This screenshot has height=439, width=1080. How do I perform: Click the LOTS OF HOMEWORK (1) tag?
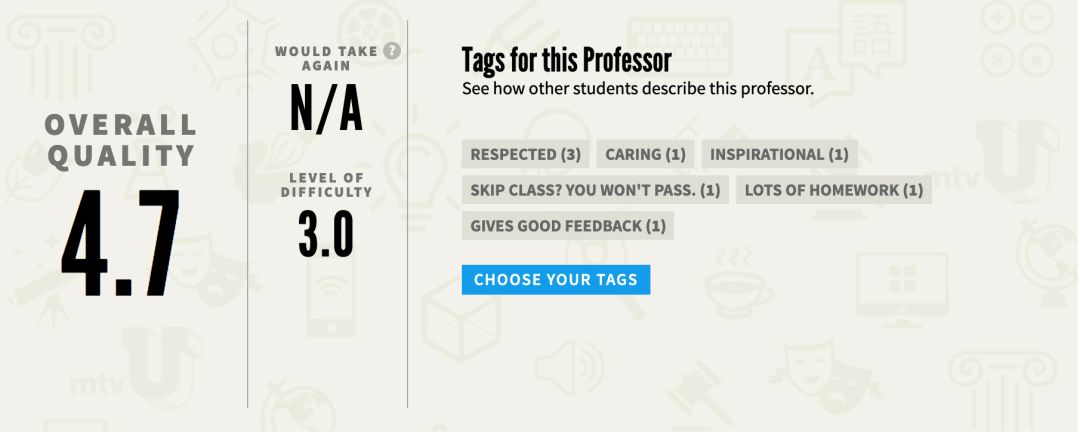[x=834, y=190]
